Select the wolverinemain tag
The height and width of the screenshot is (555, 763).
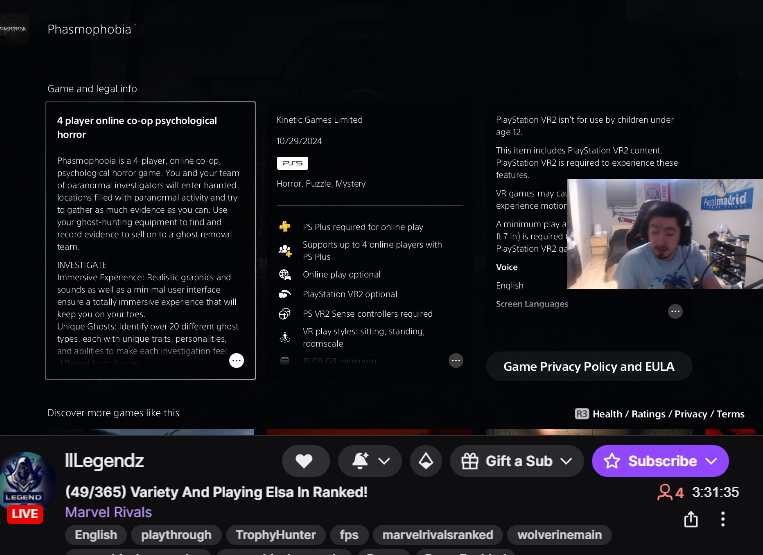click(560, 535)
